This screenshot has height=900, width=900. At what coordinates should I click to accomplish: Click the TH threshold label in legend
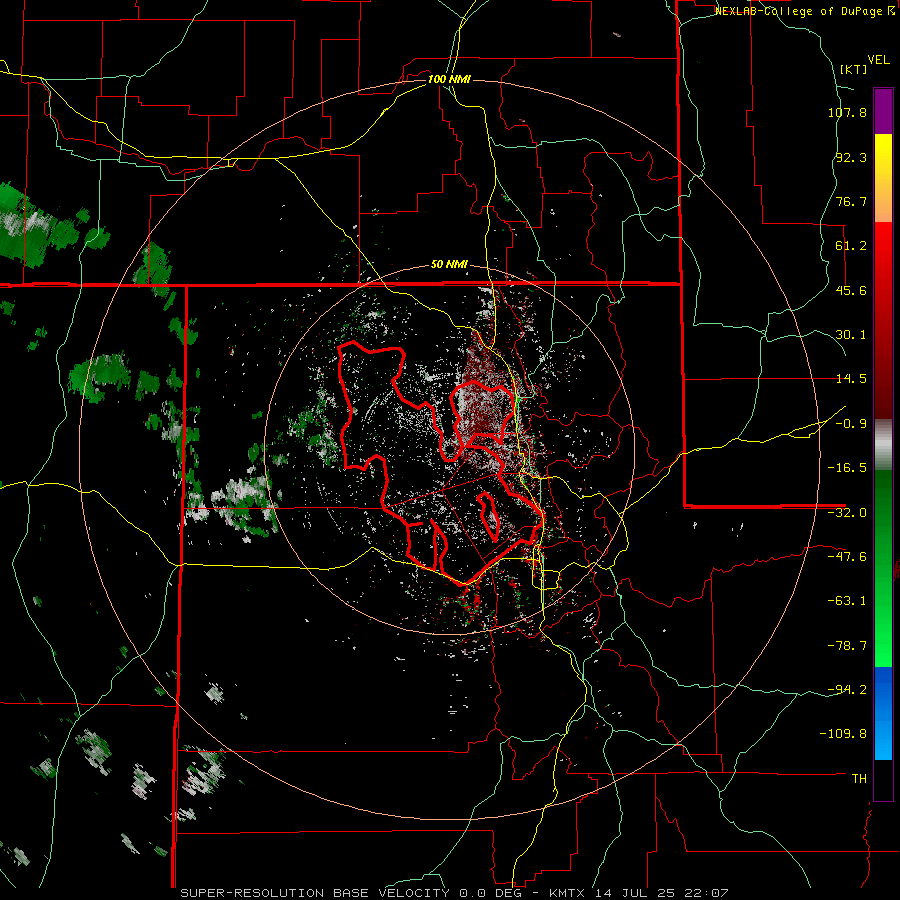pos(859,779)
